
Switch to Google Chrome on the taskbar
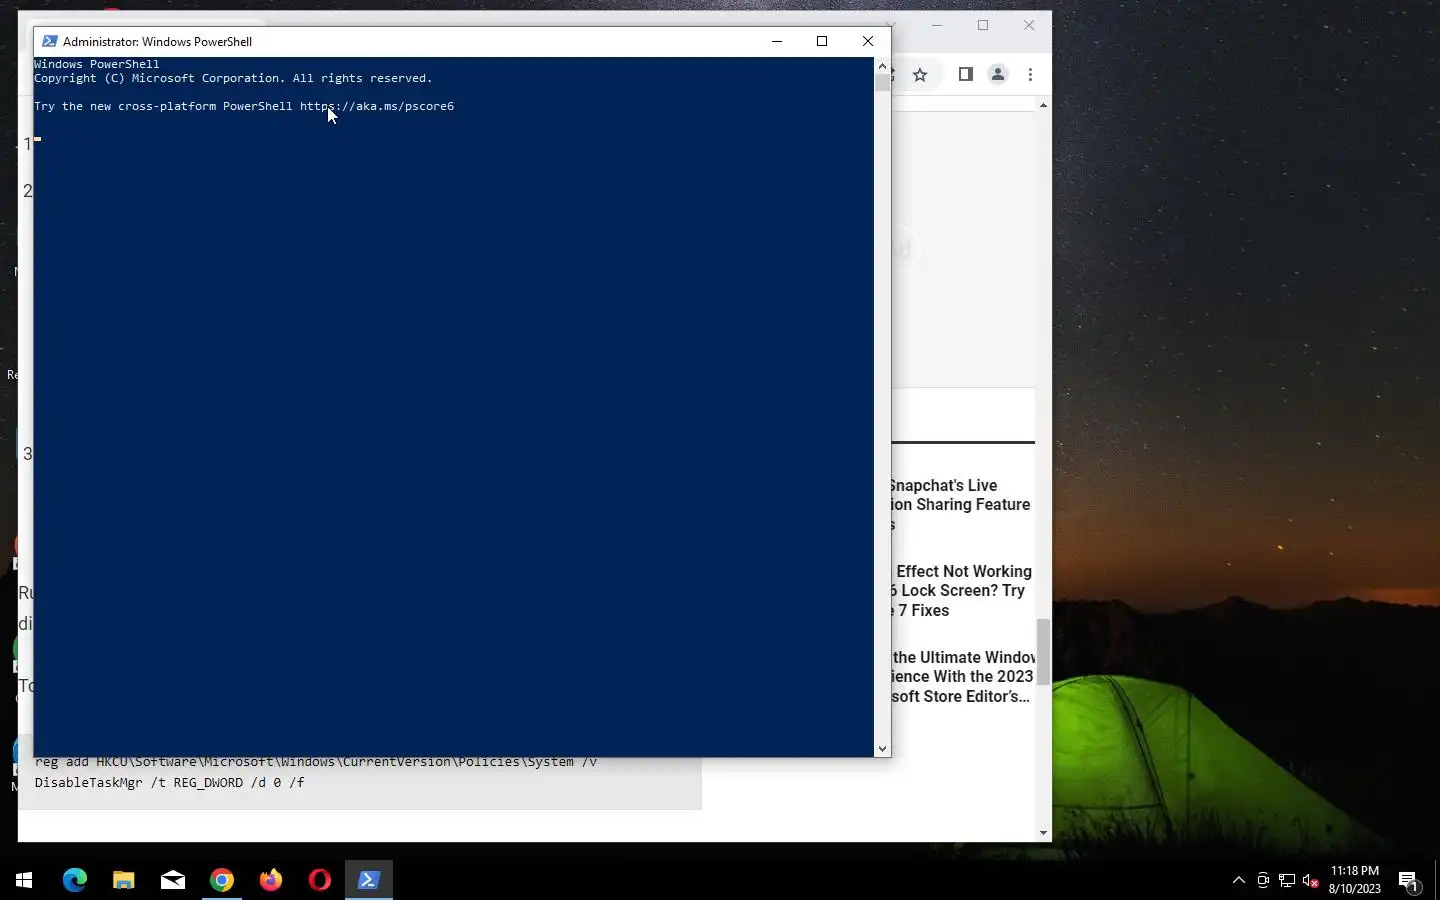[222, 880]
